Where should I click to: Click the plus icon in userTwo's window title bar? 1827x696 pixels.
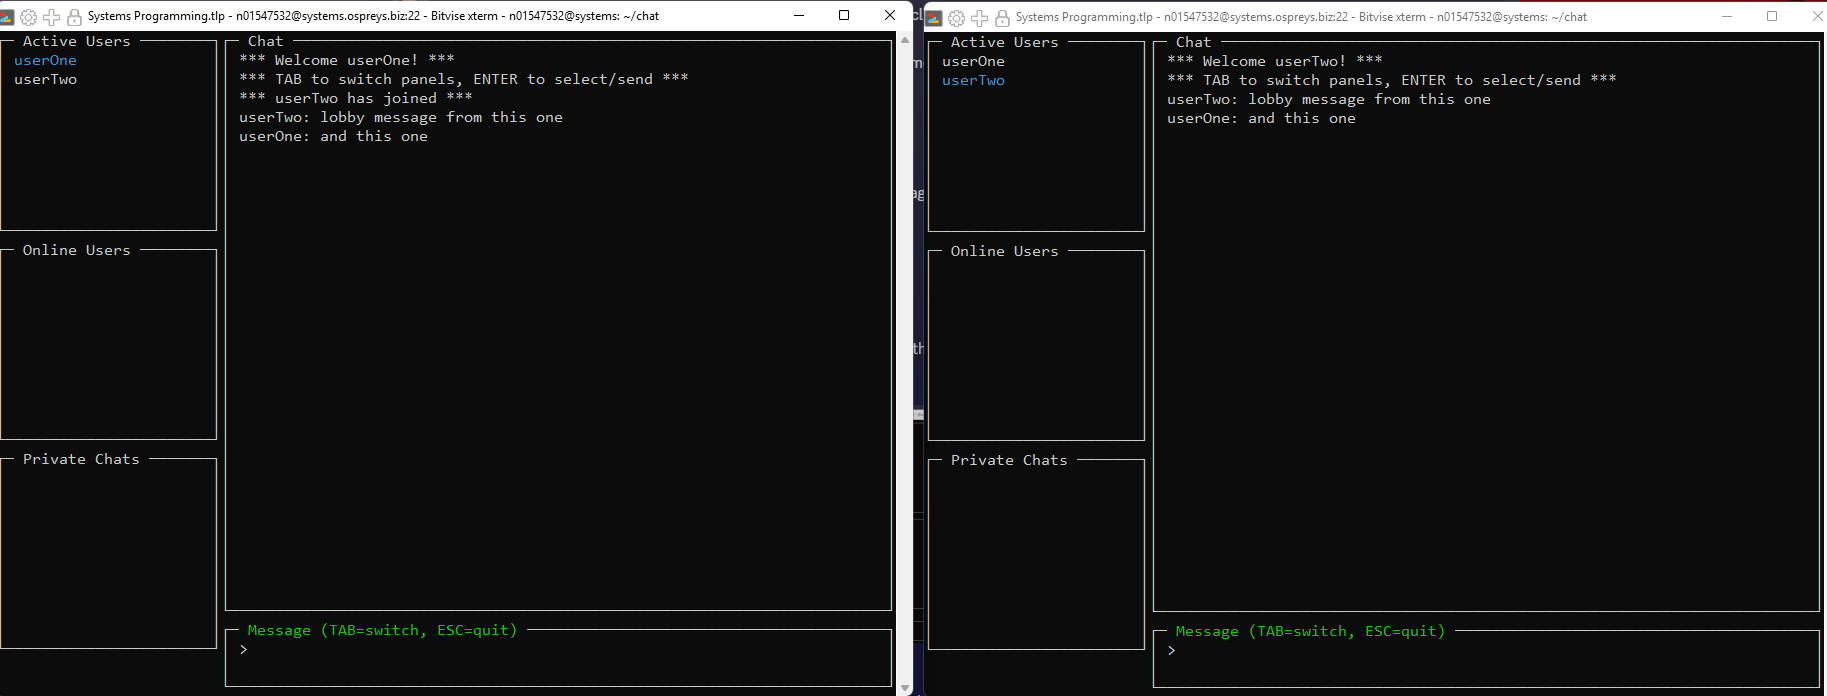979,18
